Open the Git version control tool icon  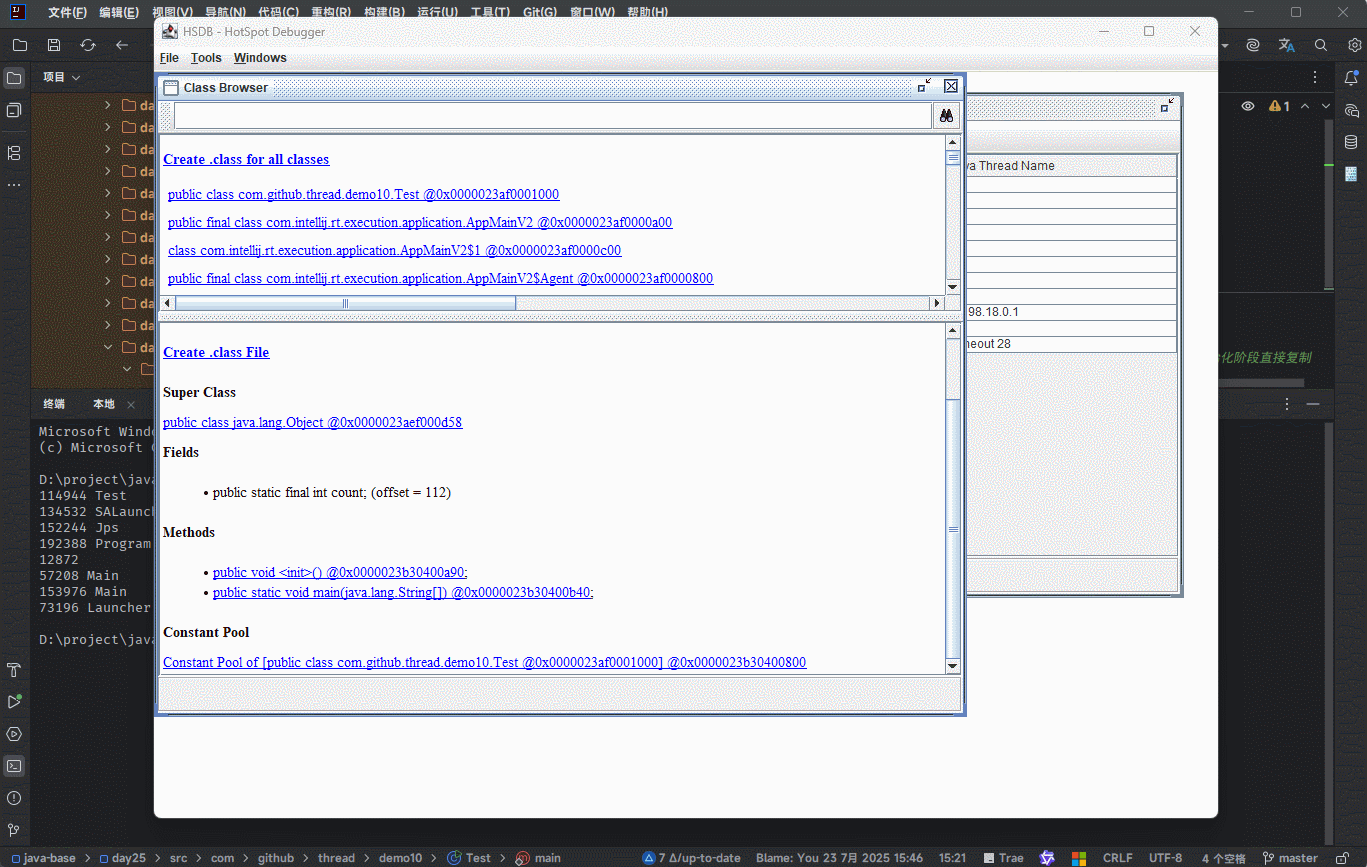point(14,830)
